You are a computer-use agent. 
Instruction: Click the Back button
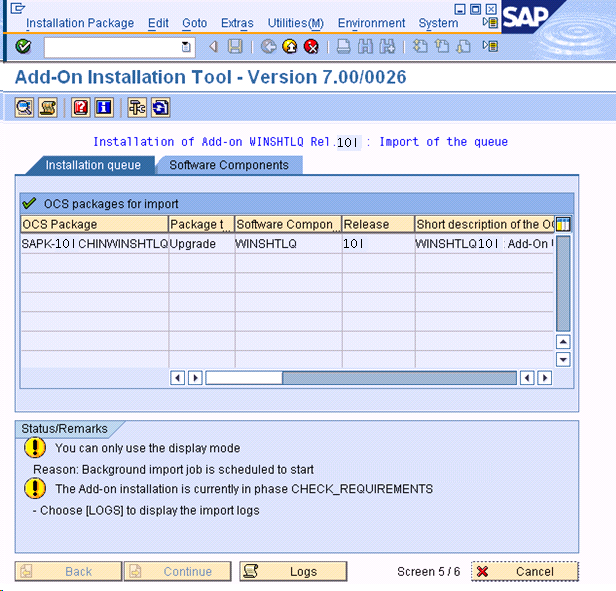pos(68,571)
